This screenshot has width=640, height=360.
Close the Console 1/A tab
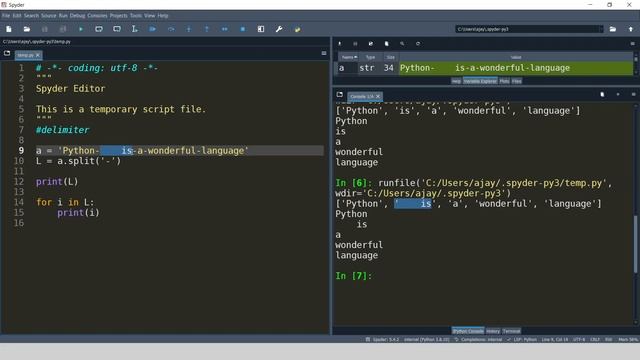click(378, 96)
